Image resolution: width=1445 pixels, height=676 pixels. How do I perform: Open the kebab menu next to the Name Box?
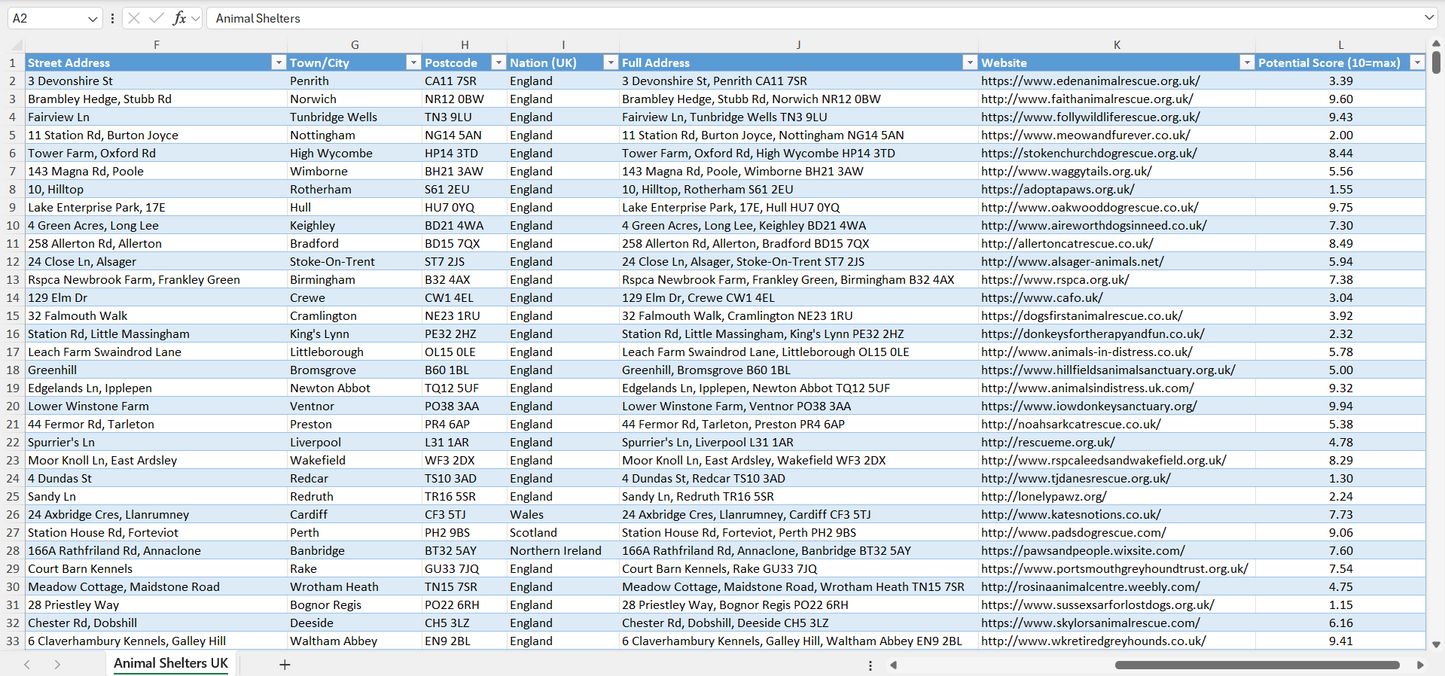(112, 18)
